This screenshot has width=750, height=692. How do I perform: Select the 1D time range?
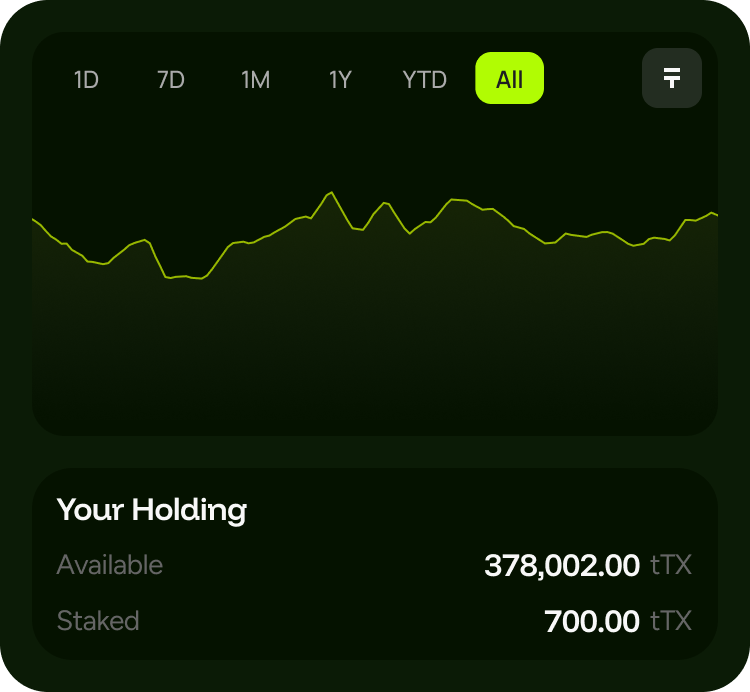tap(86, 80)
